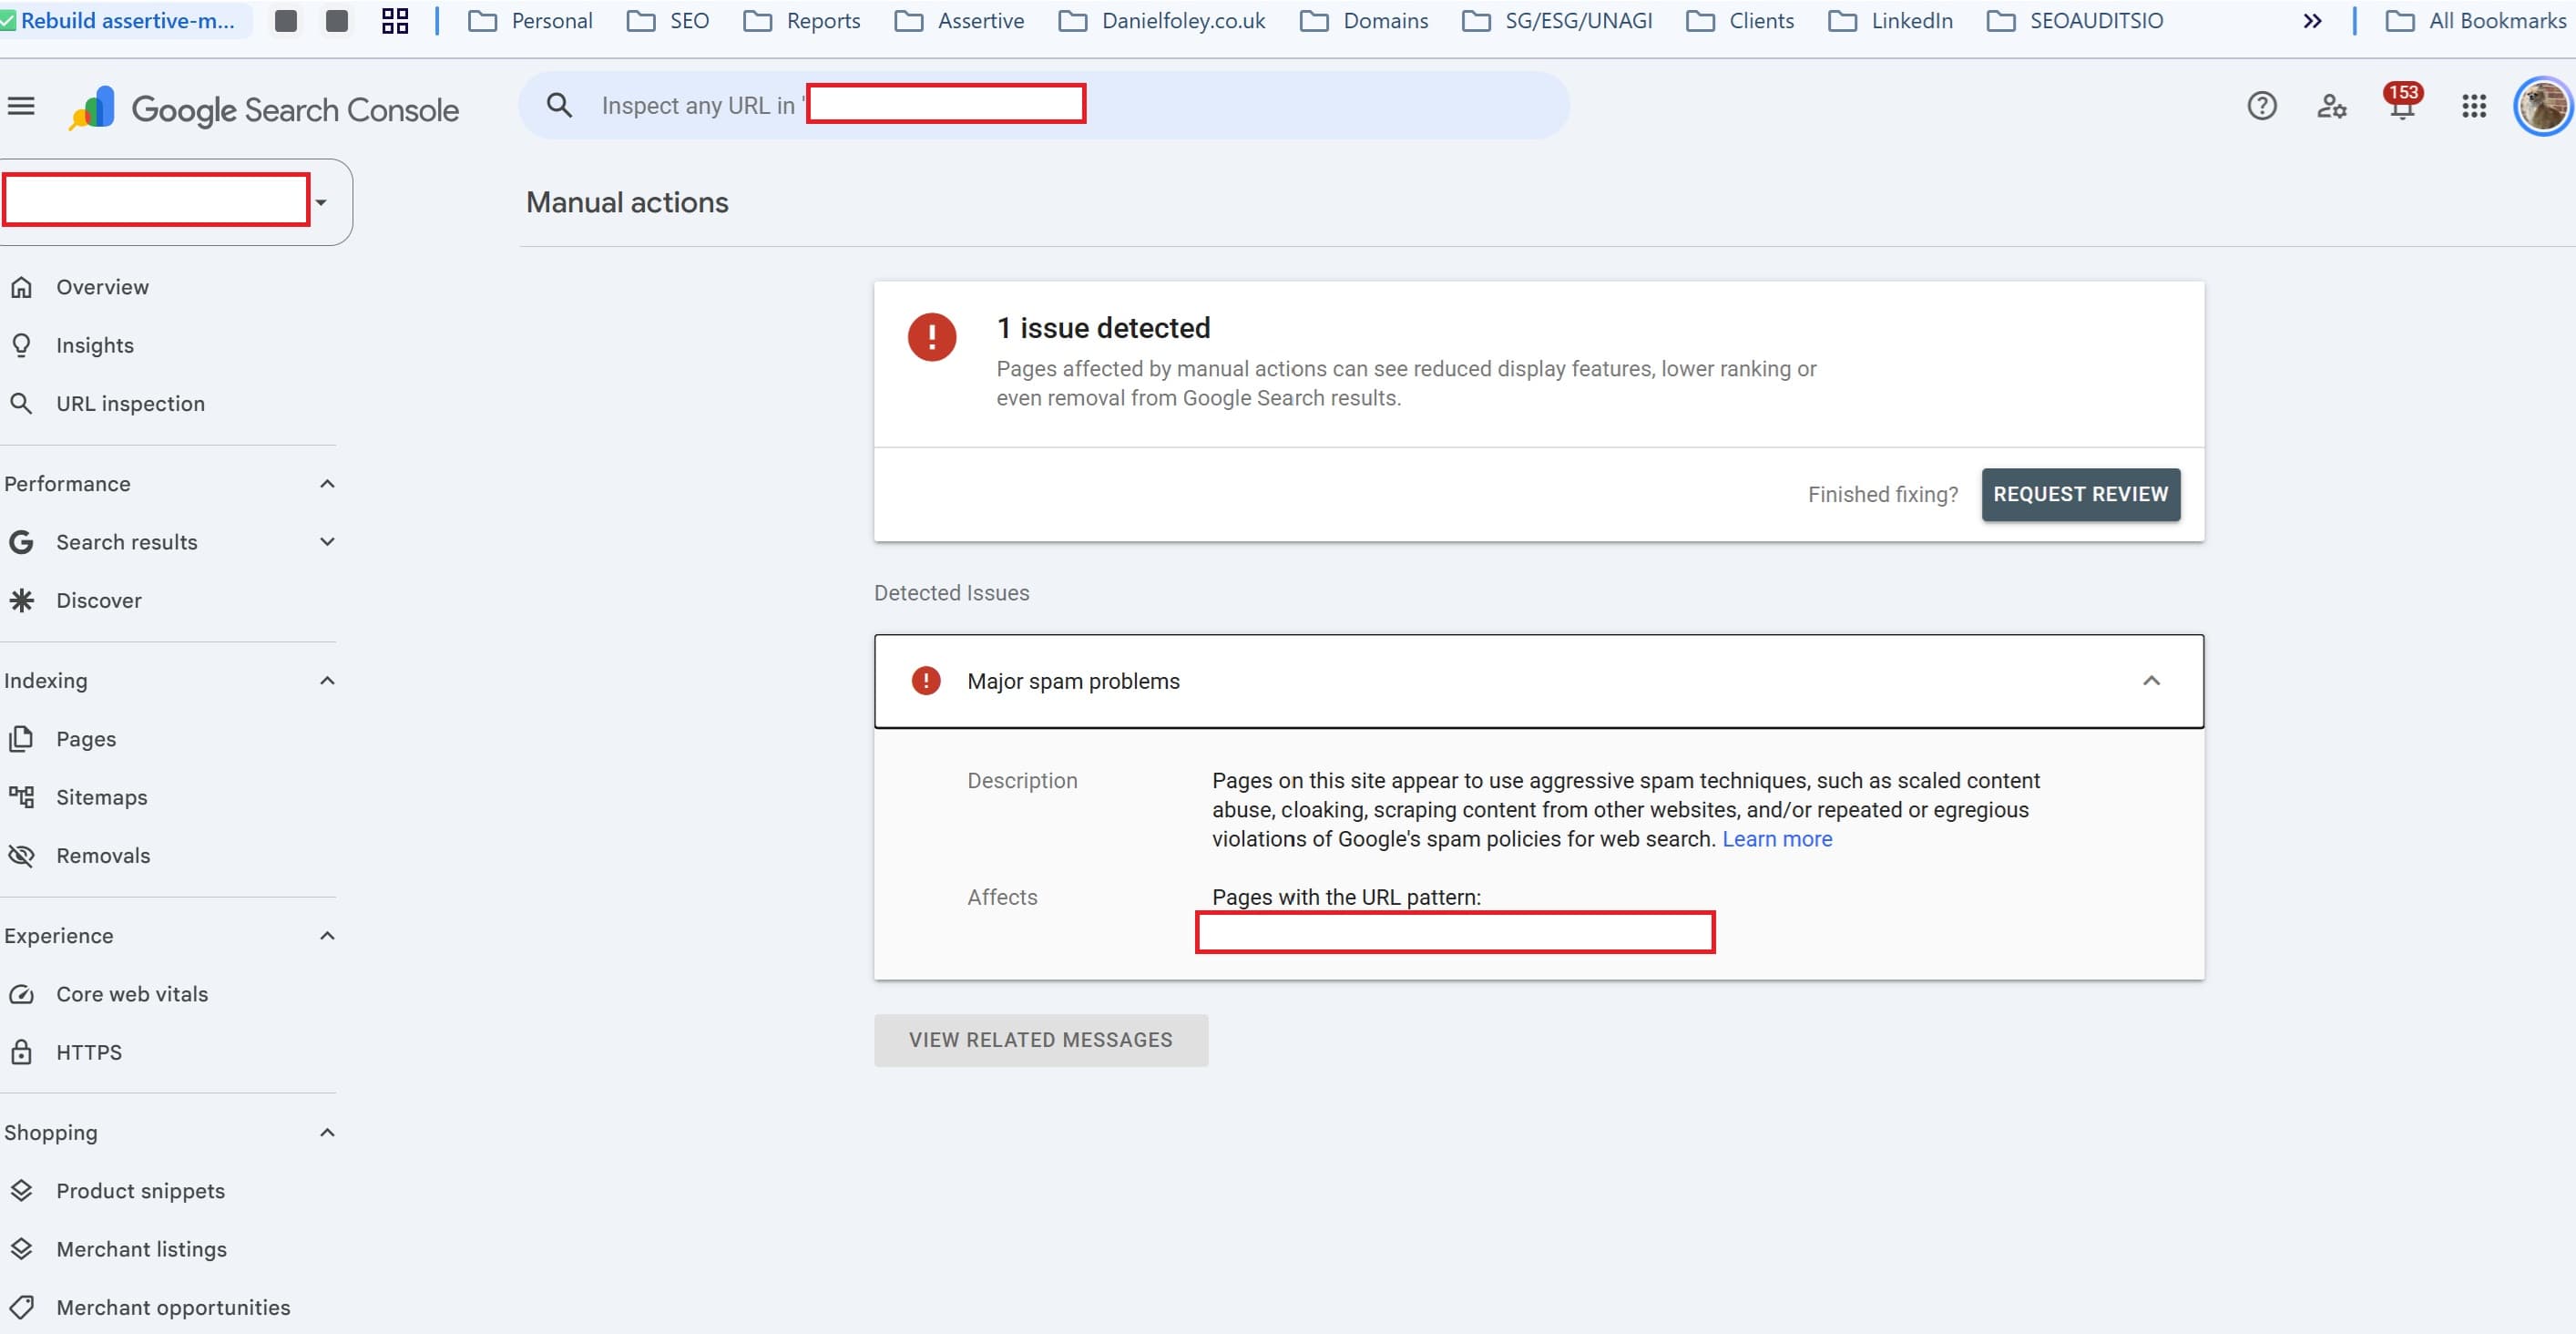Open notifications bell showing 153
This screenshot has height=1334, width=2576.
(2401, 104)
